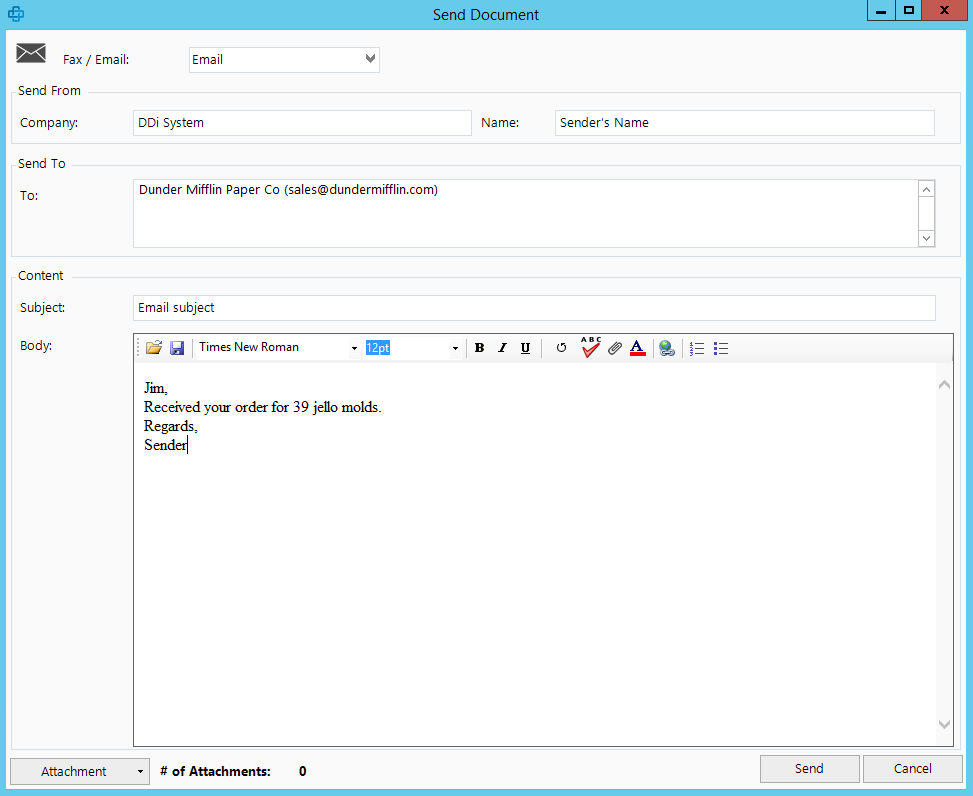
Task: Cancel the Send Document dialog
Action: 911,768
